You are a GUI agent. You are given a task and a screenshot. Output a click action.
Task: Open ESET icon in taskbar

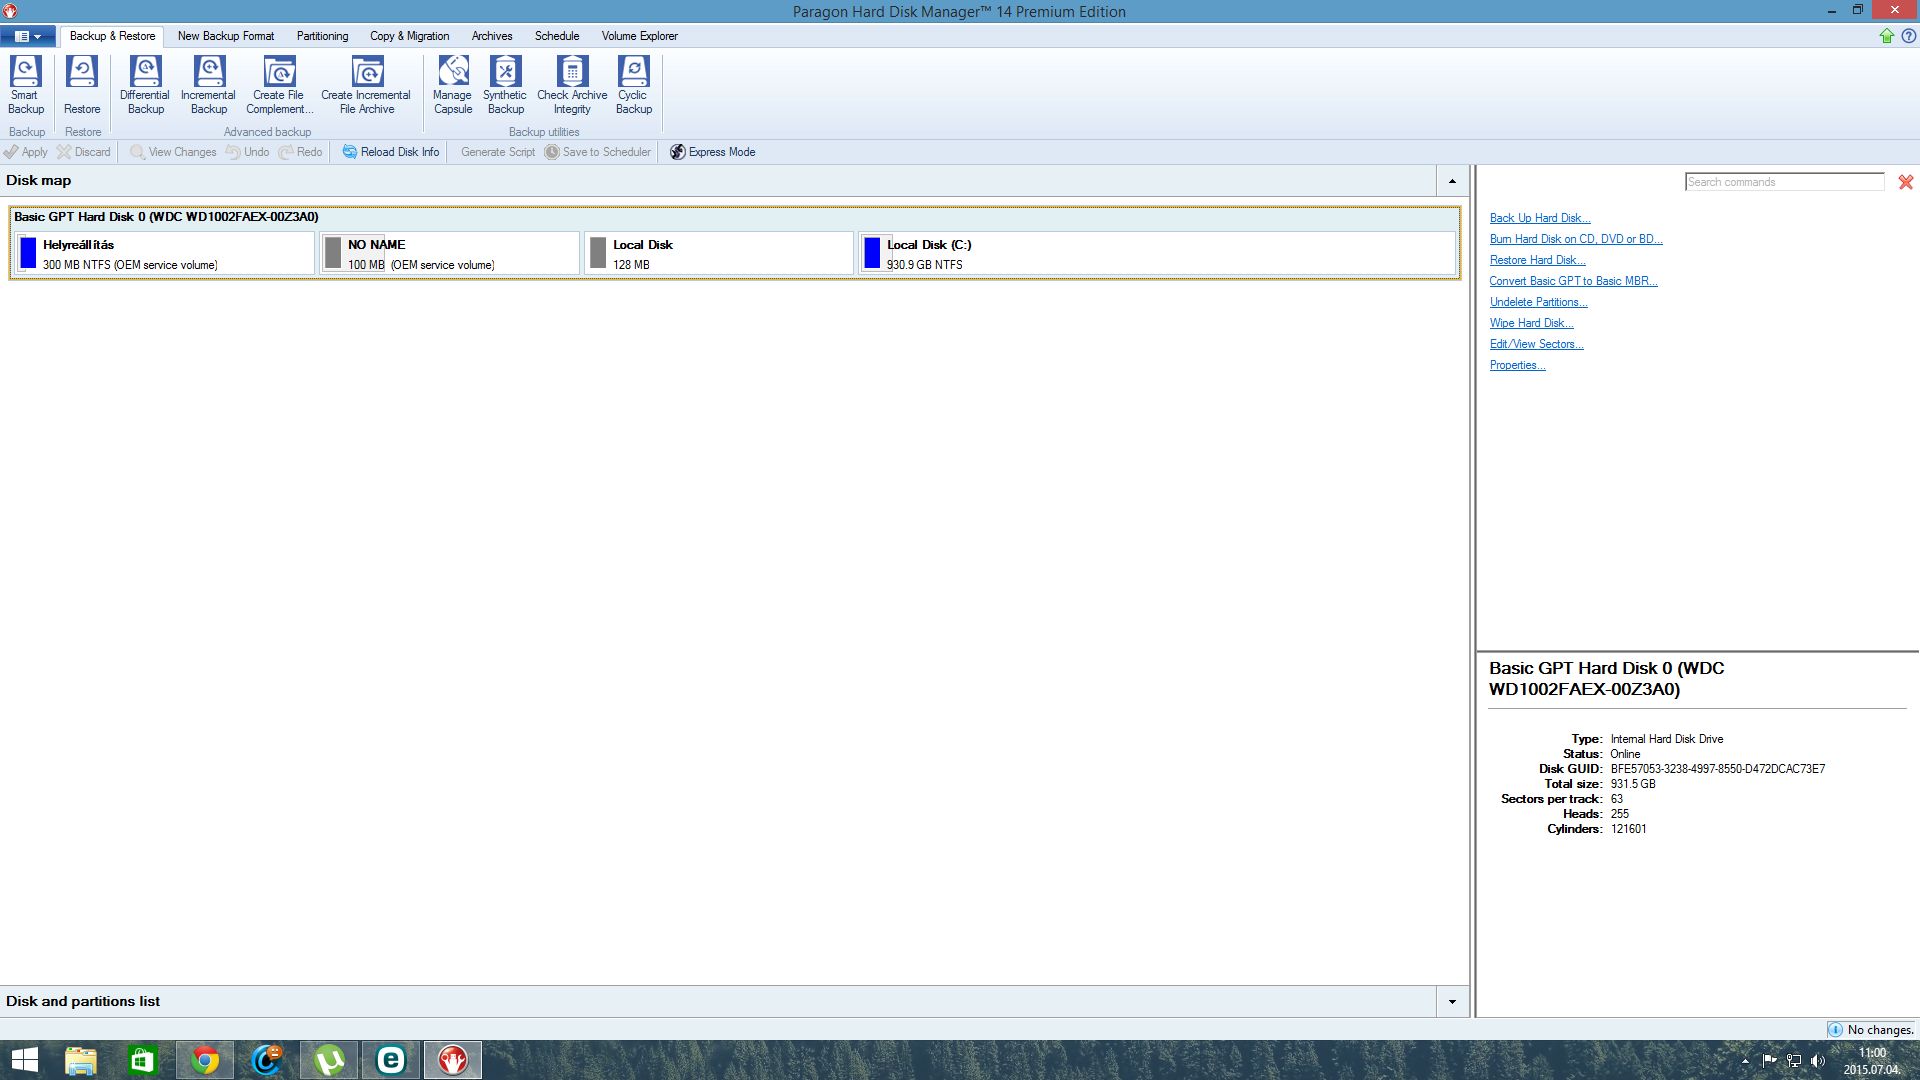click(x=391, y=1060)
